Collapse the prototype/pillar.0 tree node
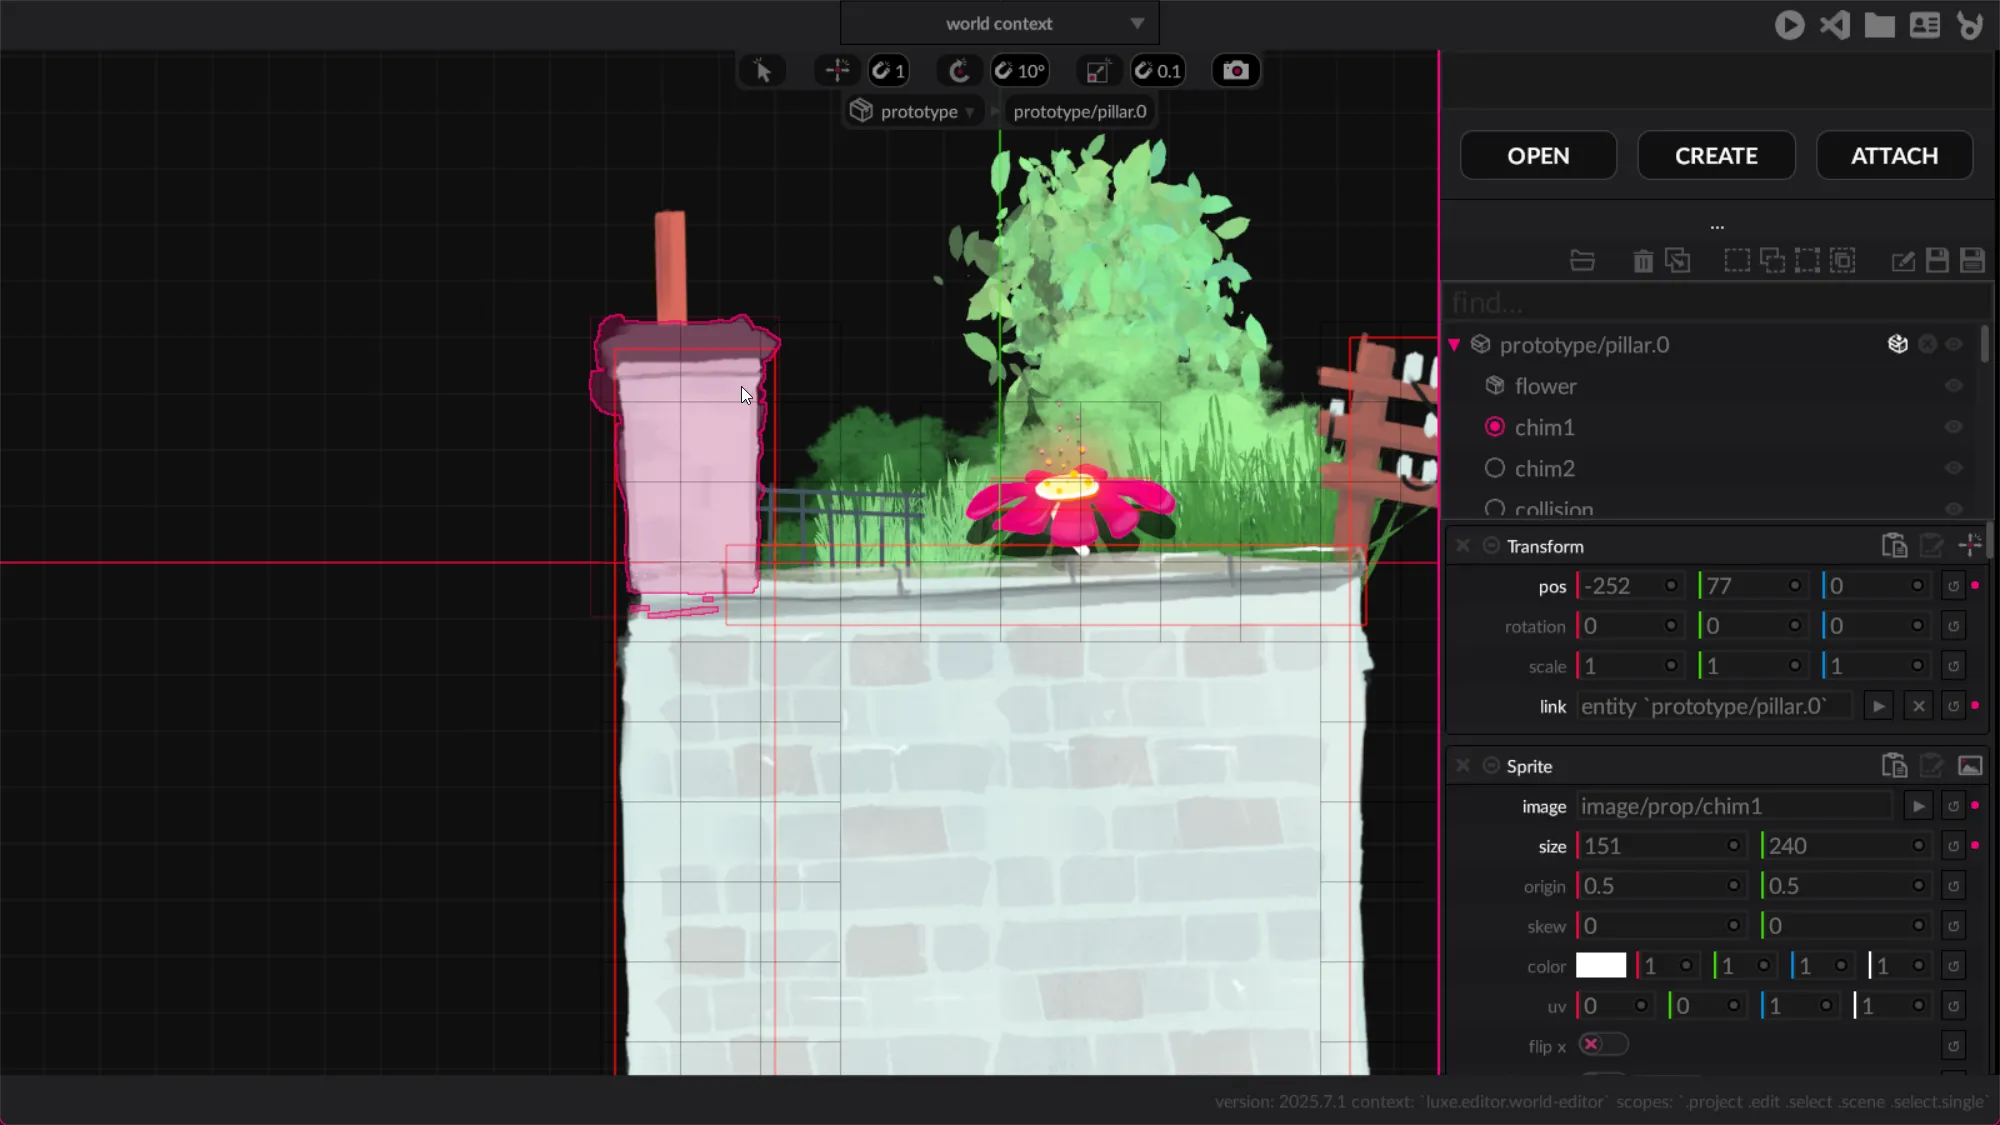The image size is (2000, 1125). pos(1455,345)
